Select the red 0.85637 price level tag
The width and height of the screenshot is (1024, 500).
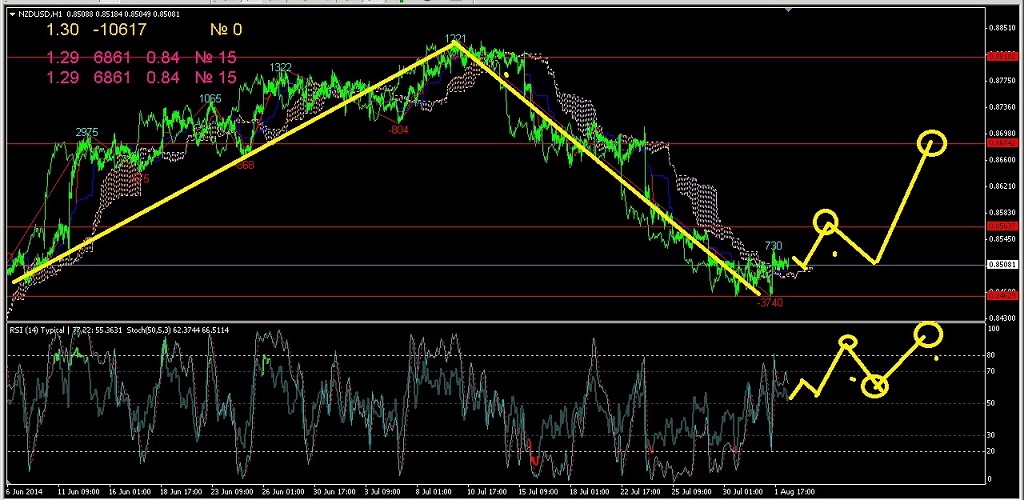tap(1001, 227)
